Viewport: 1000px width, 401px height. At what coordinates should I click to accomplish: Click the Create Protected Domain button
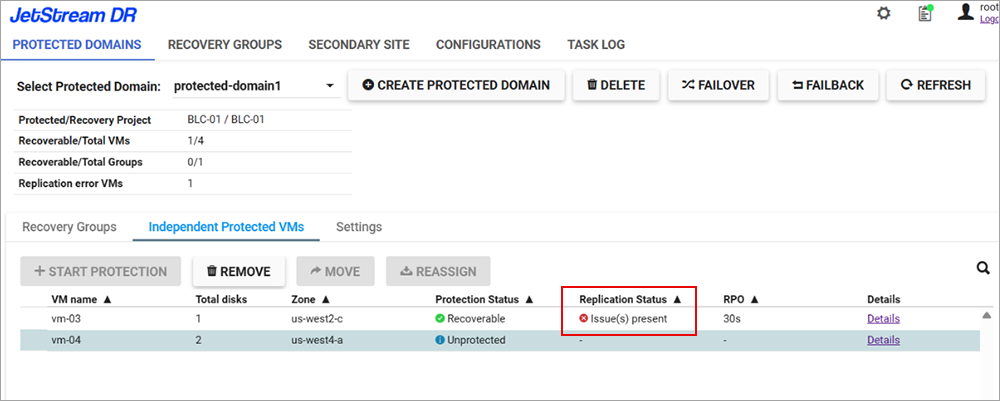[456, 85]
